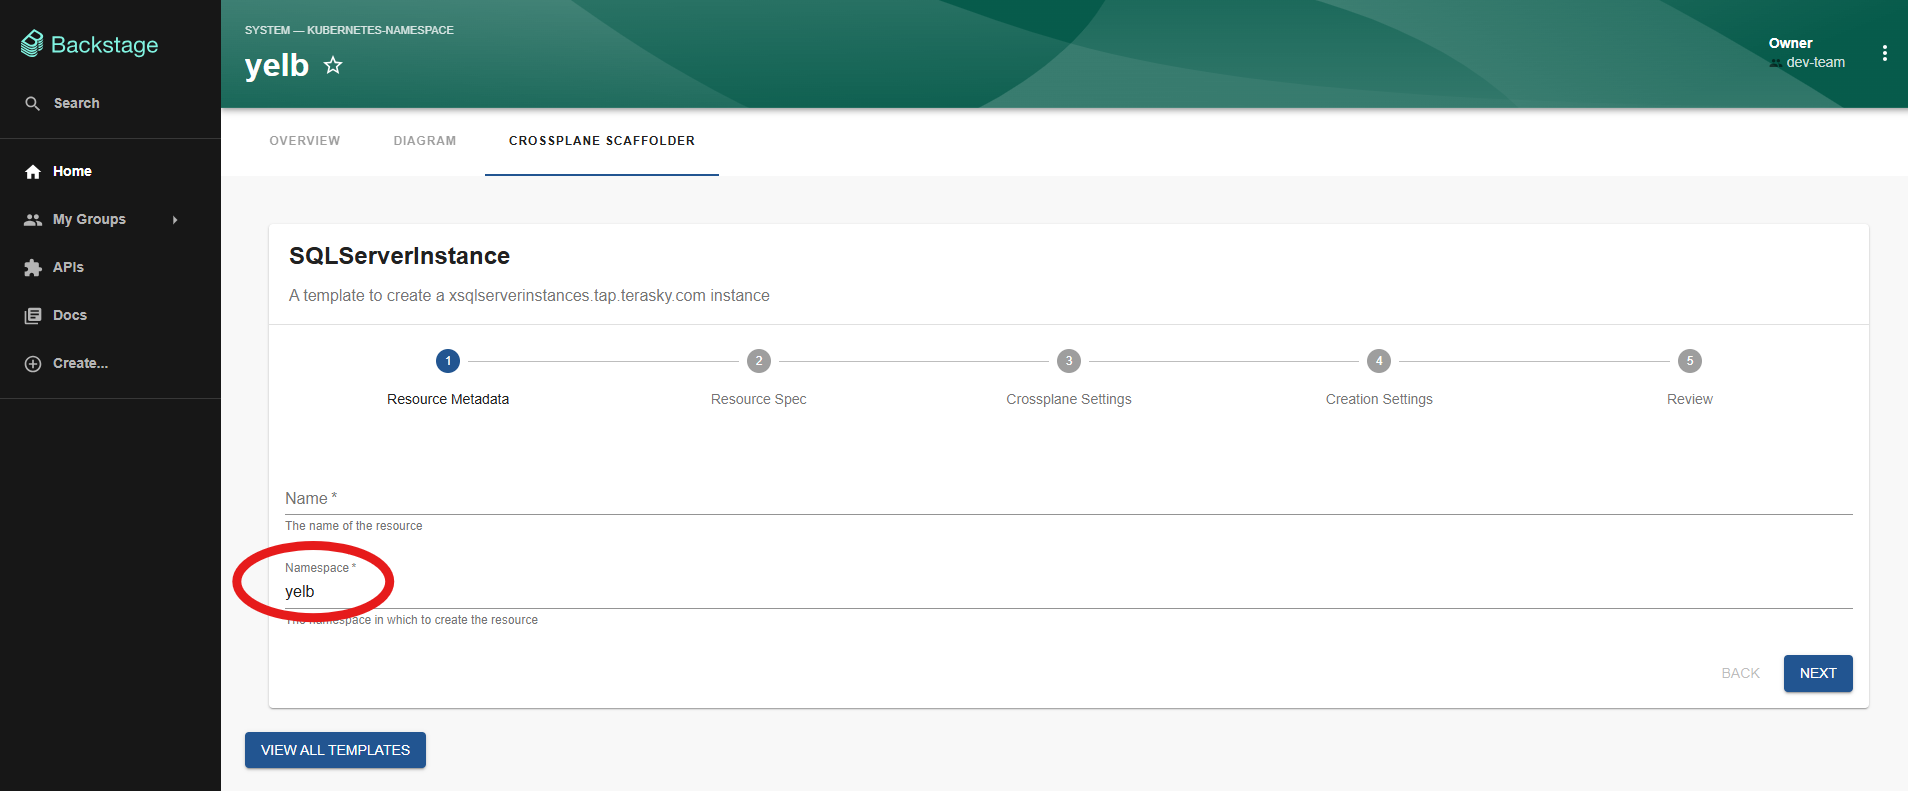Switch to the Diagram tab
1908x791 pixels.
point(425,141)
